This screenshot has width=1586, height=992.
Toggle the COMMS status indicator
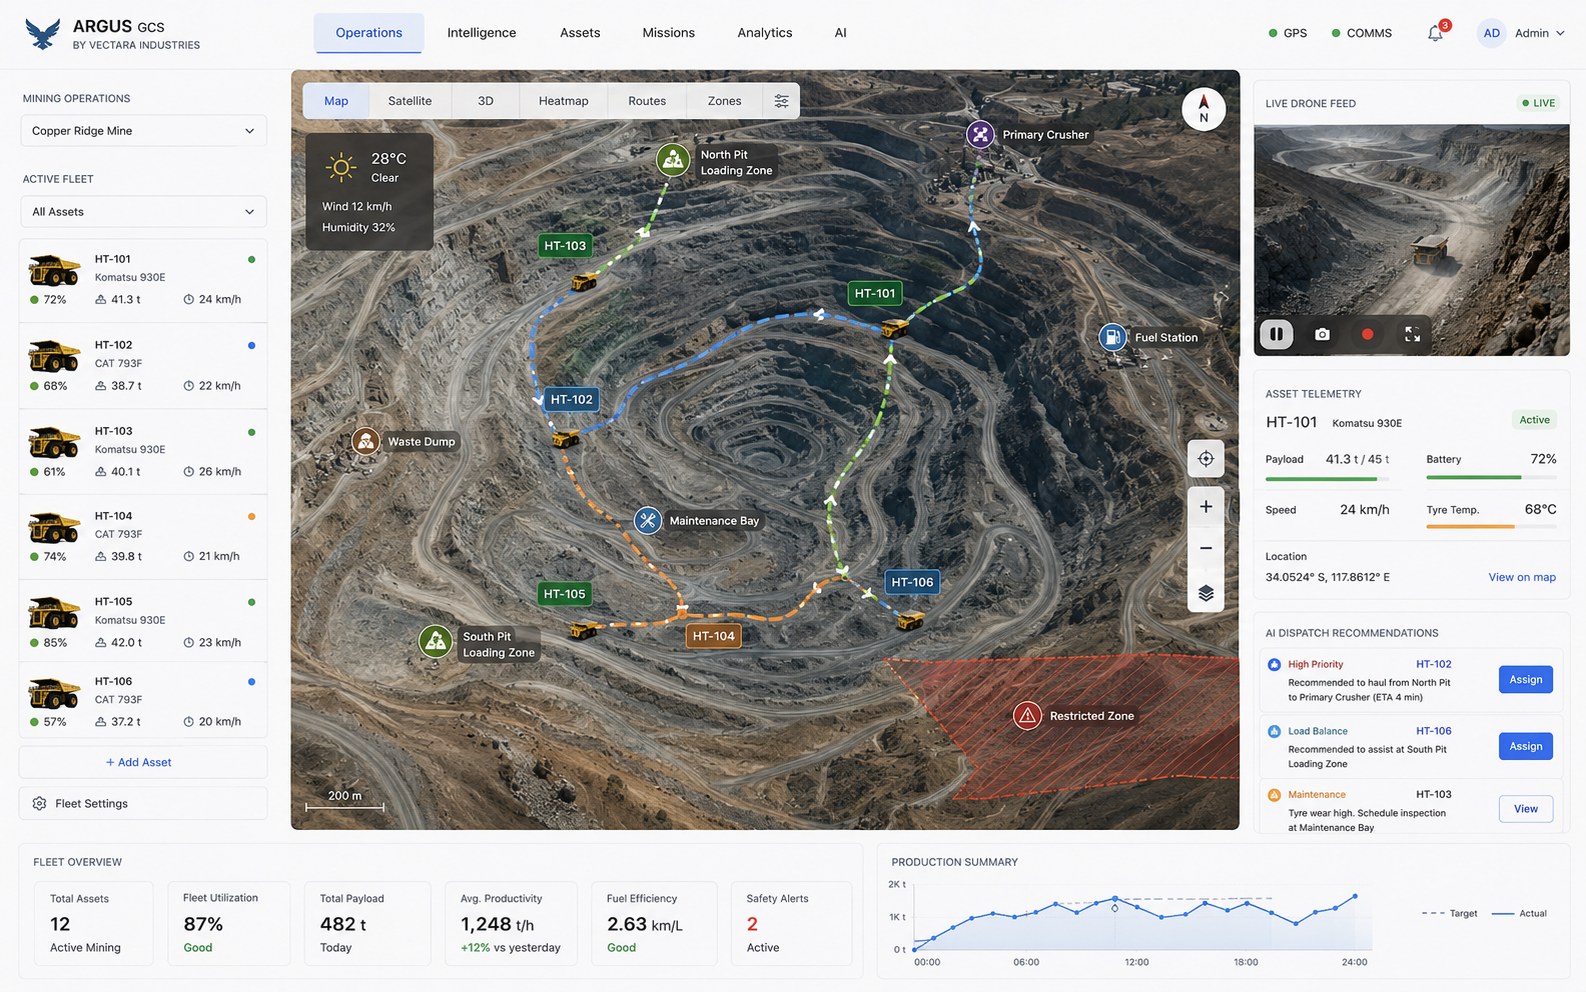coord(1362,33)
